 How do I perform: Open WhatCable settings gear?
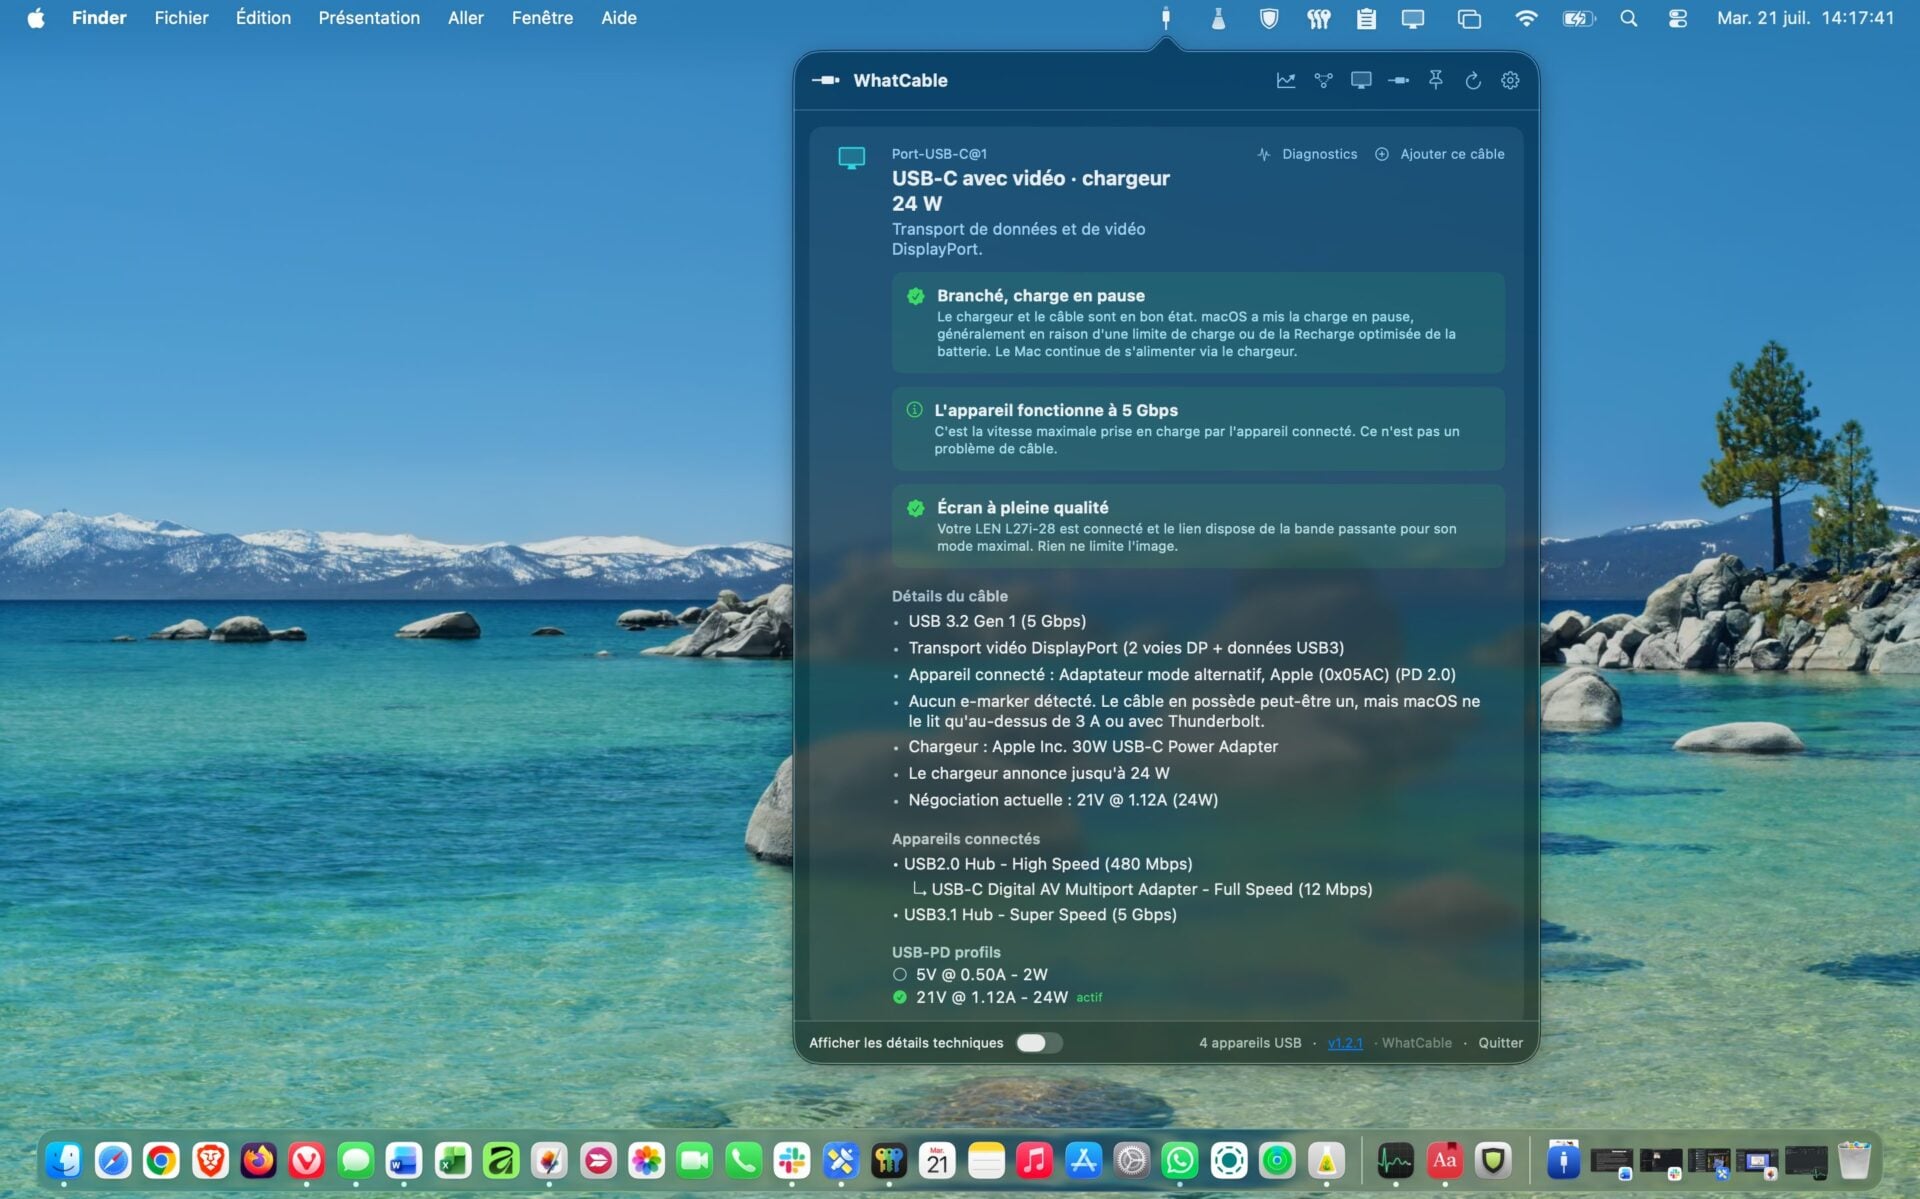[x=1510, y=80]
